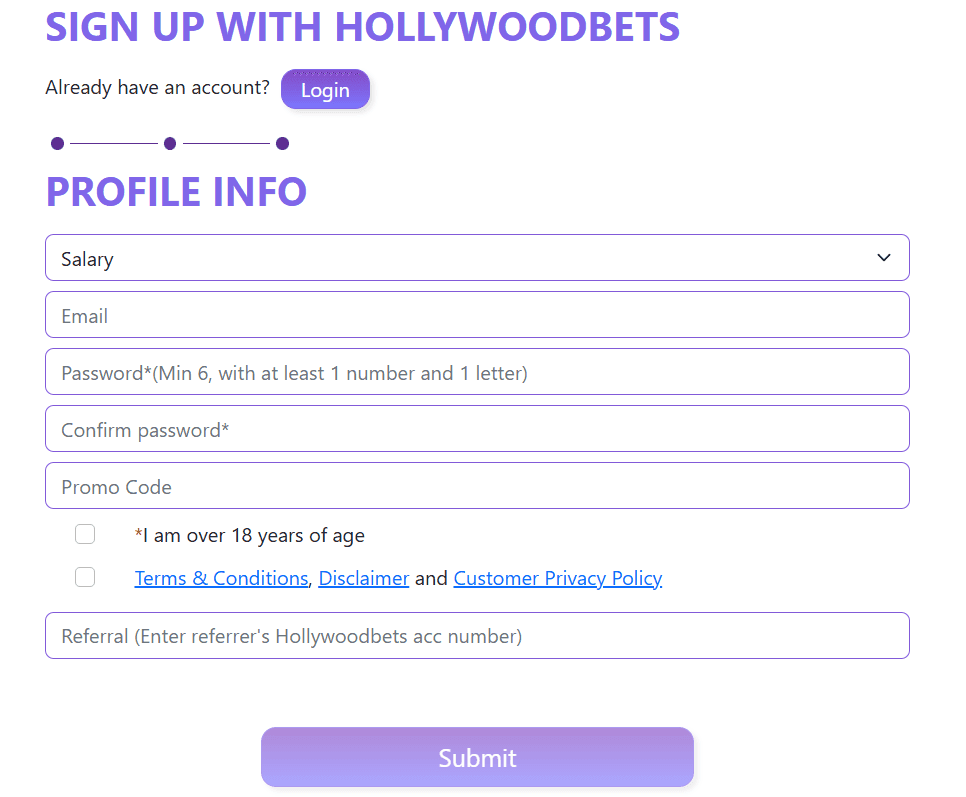Click the Login button
966x797 pixels.
click(x=325, y=89)
